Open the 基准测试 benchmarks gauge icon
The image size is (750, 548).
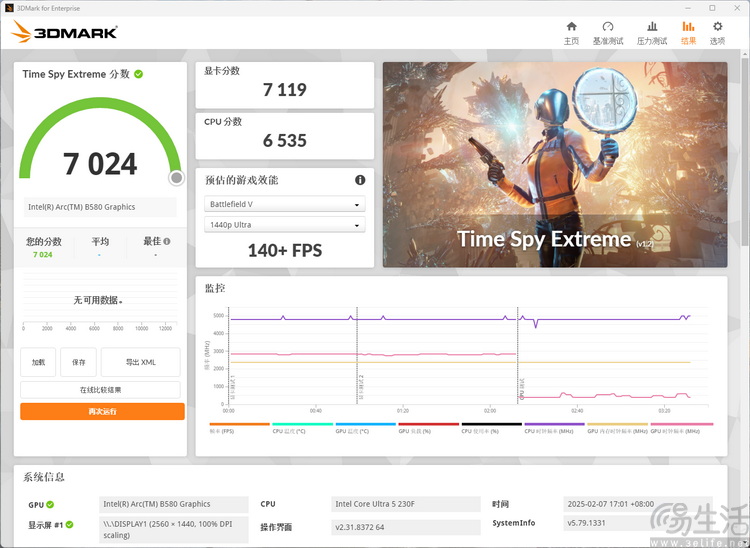tap(608, 27)
